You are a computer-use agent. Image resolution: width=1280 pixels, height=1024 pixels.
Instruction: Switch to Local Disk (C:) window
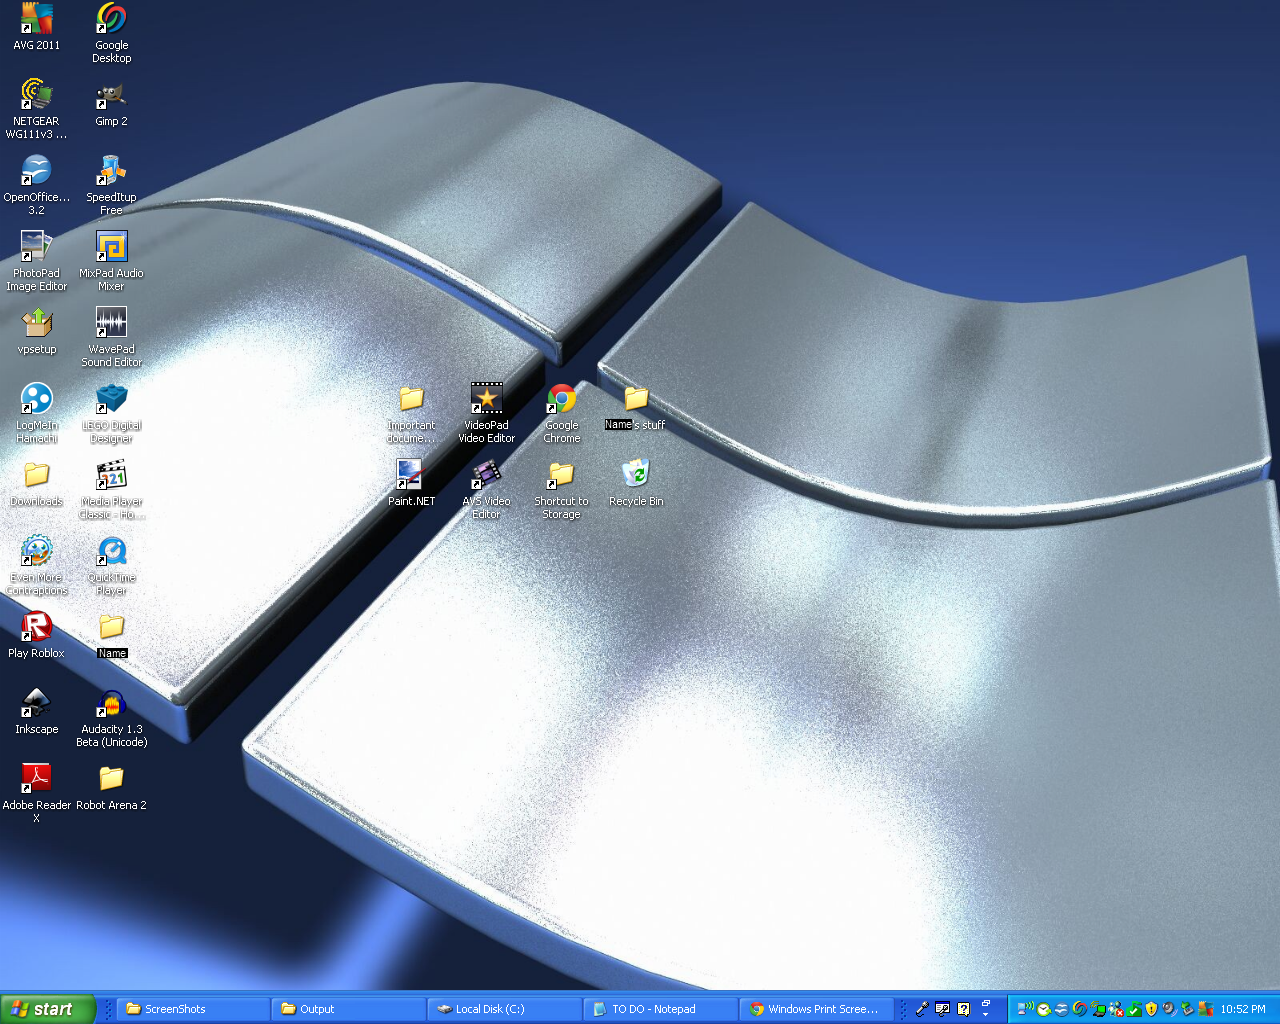pyautogui.click(x=506, y=1009)
